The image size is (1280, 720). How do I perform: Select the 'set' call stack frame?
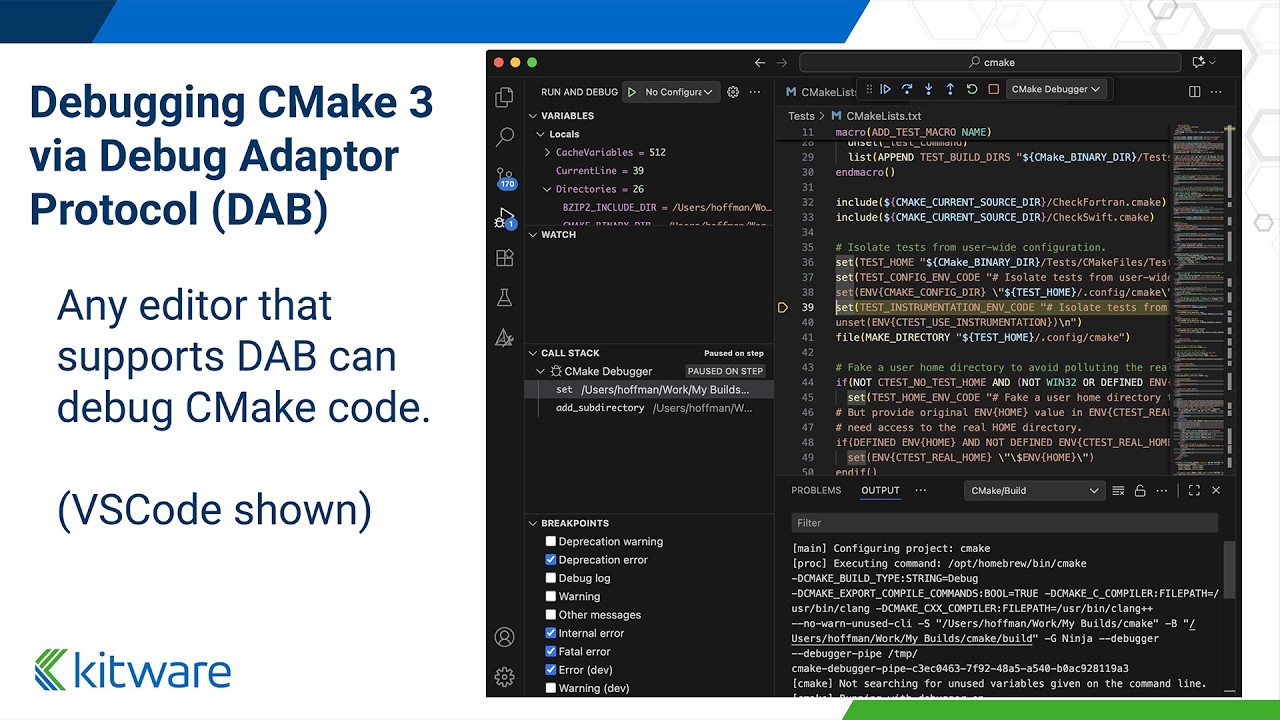650,390
